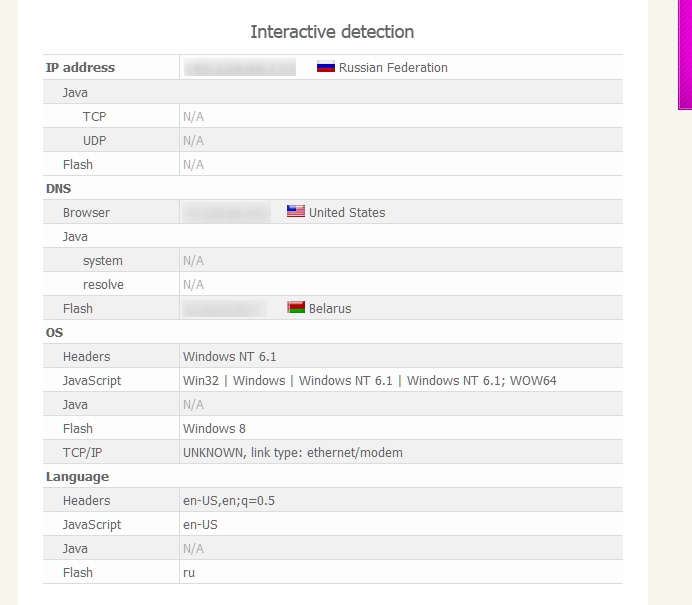Click the Flash language value ru
The width and height of the screenshot is (692, 605).
pyautogui.click(x=189, y=573)
